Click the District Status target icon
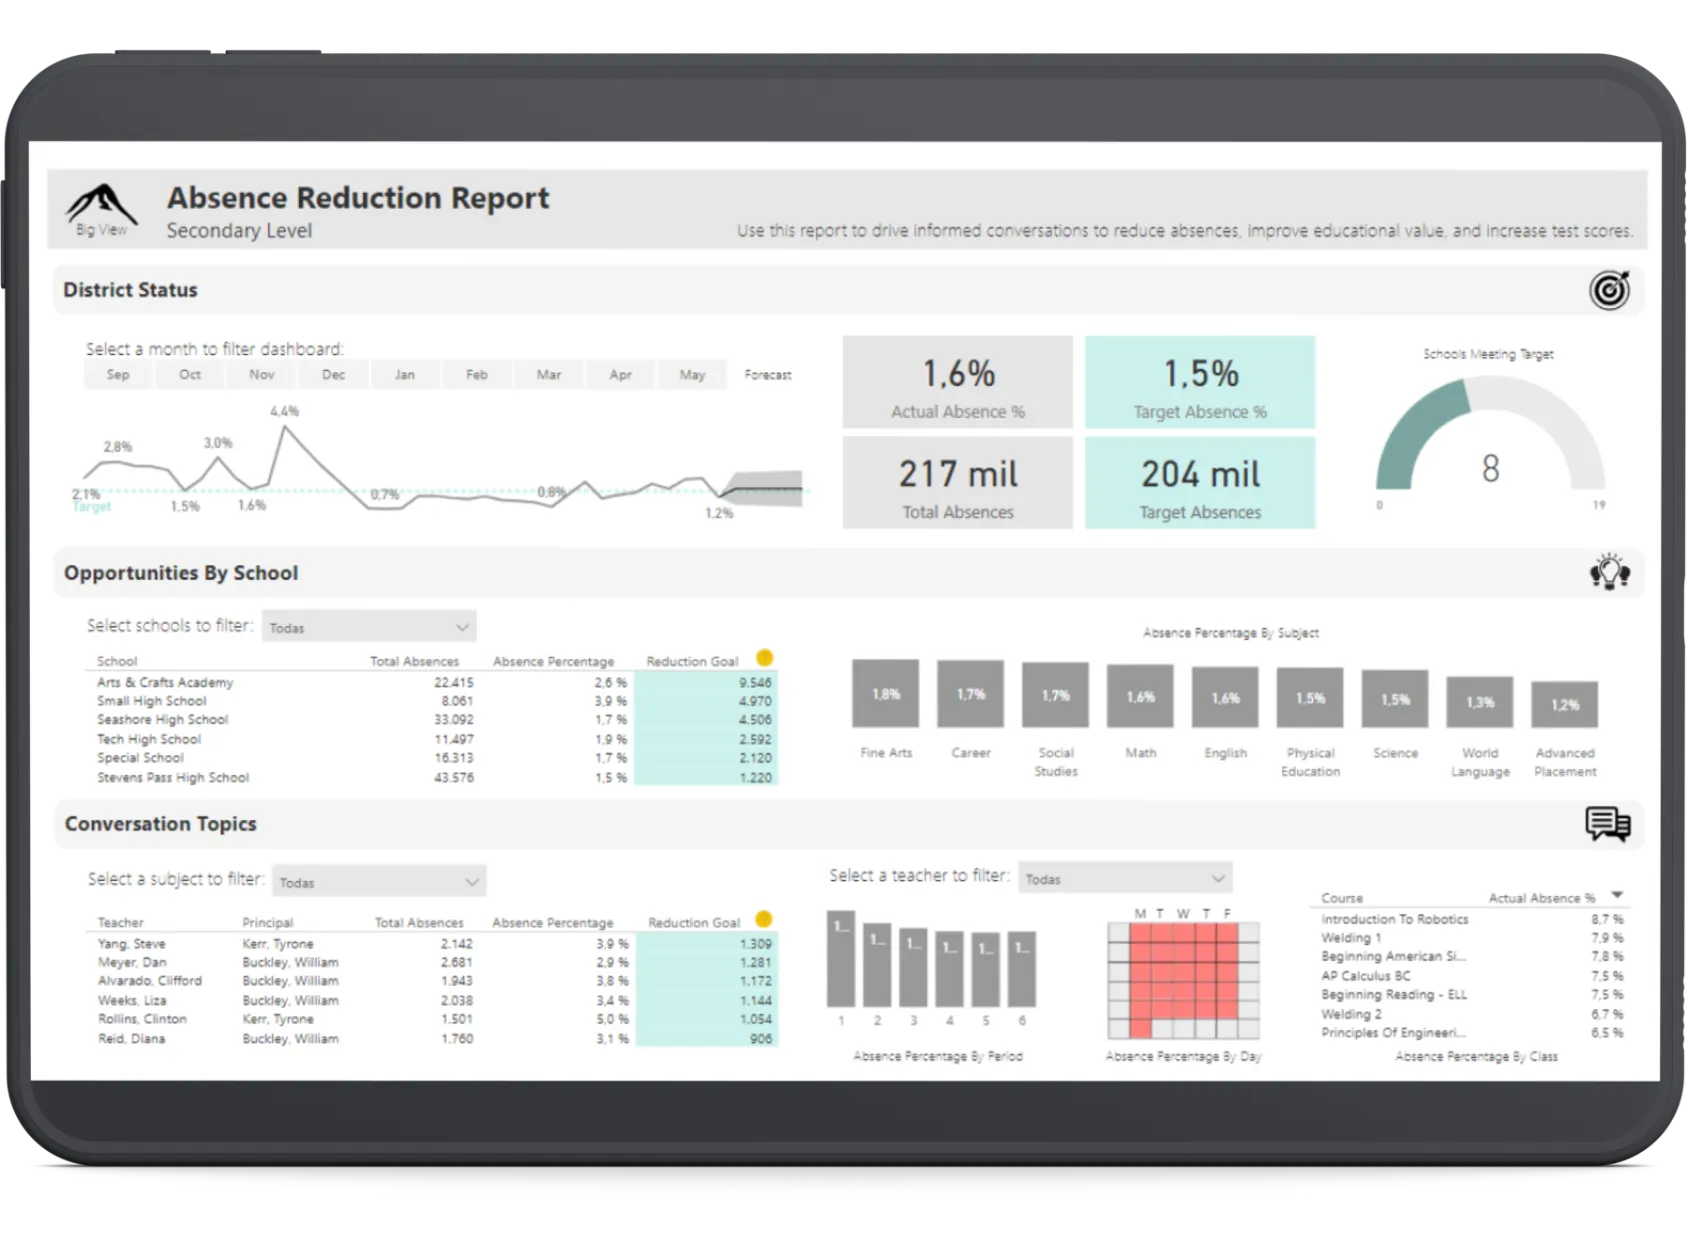This screenshot has height=1250, width=1688. (x=1609, y=290)
